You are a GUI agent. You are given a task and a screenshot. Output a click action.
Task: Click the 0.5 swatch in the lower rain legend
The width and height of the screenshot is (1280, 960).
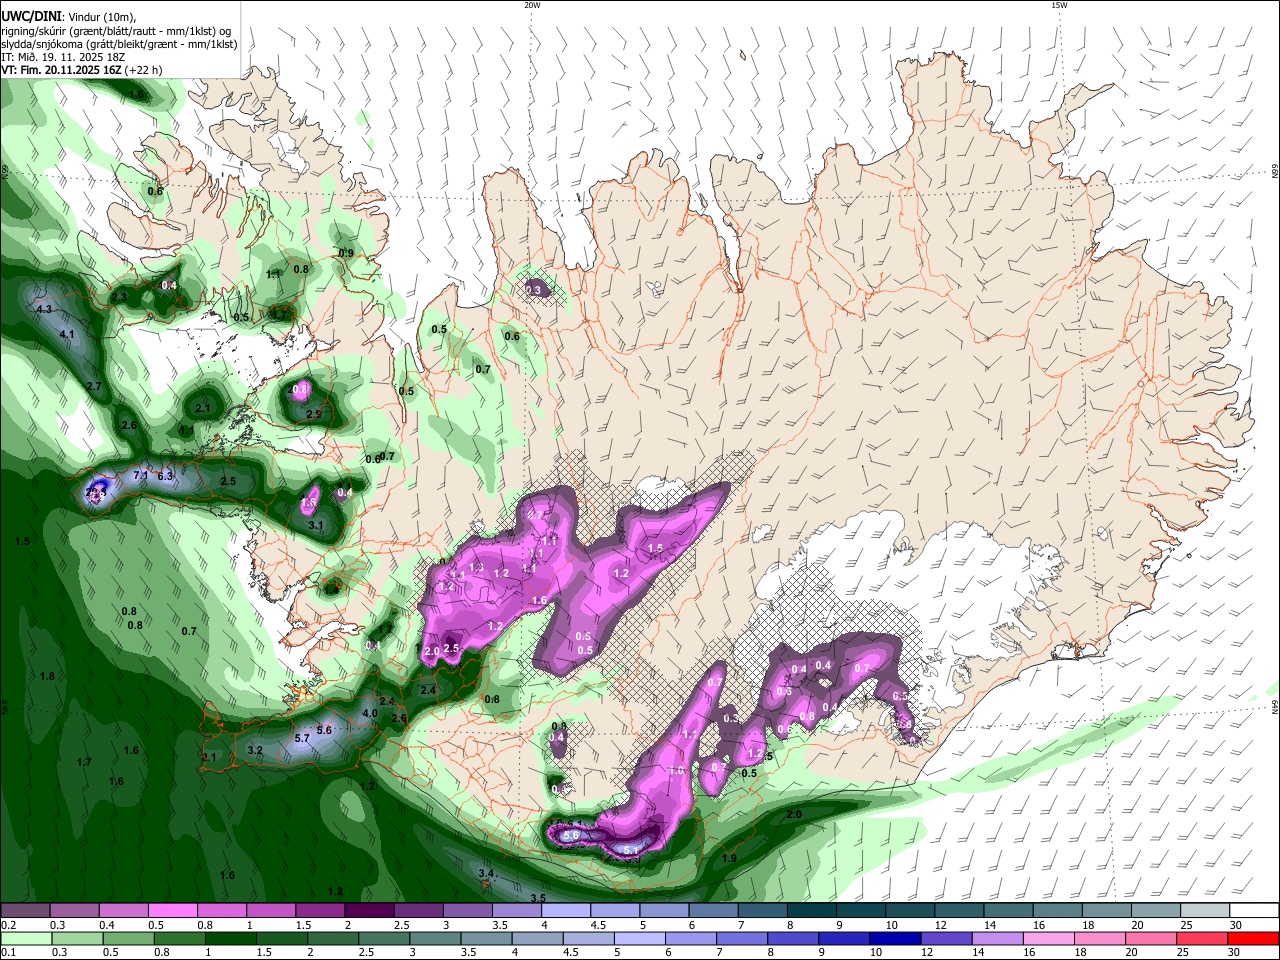point(129,938)
